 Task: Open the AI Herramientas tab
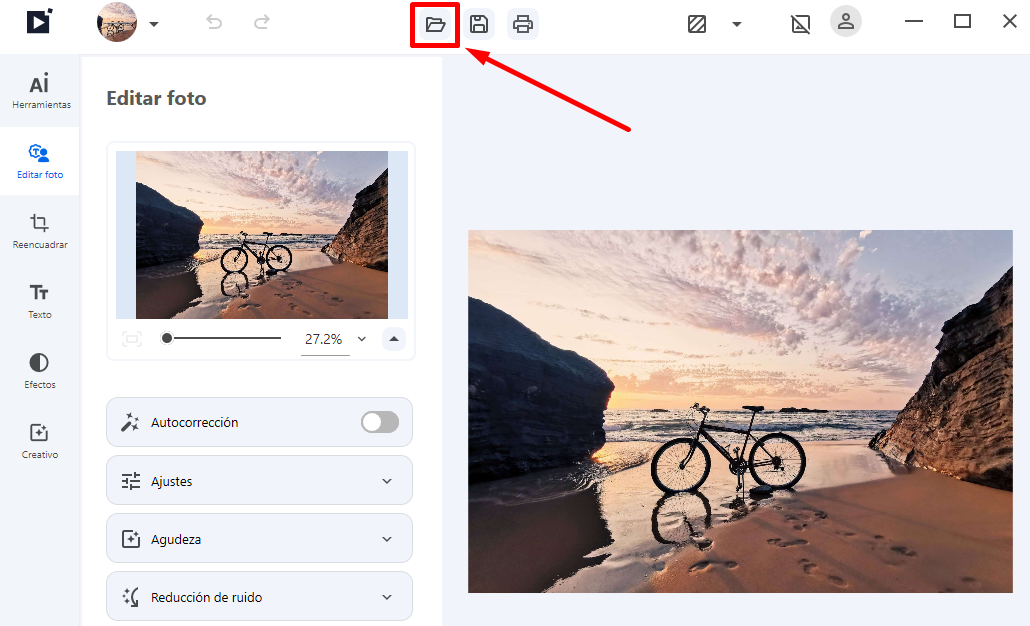point(40,91)
